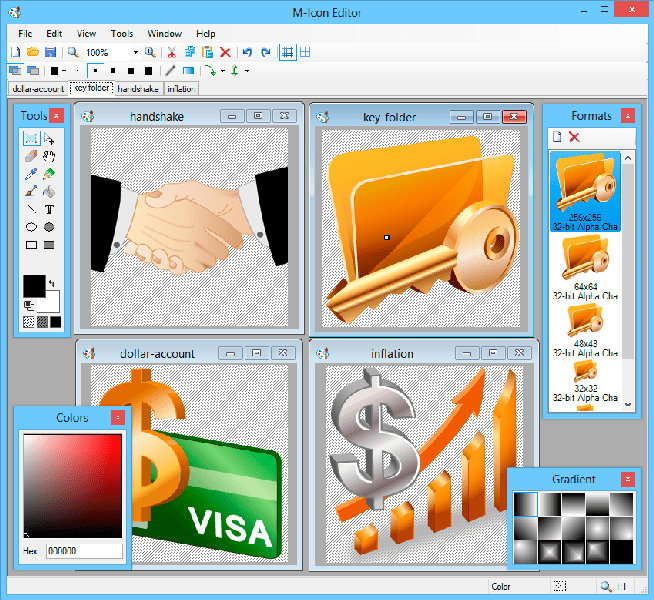Choose the Hand pan tool
654x600 pixels.
click(49, 156)
